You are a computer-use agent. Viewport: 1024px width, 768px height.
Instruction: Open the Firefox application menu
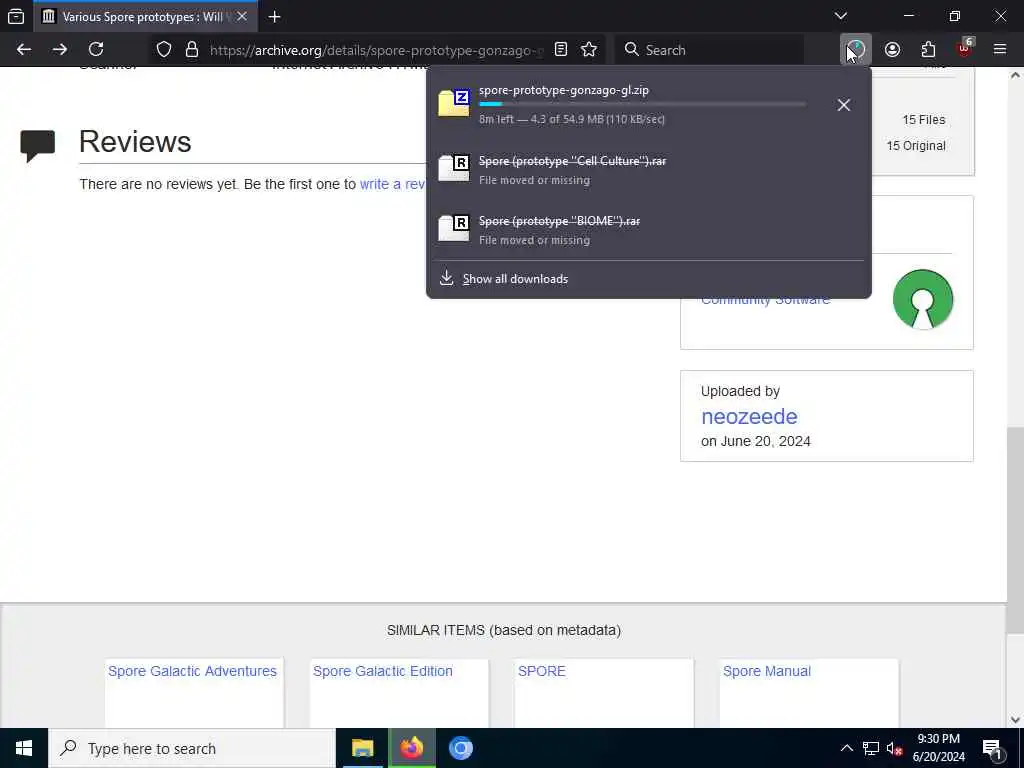click(x=999, y=50)
